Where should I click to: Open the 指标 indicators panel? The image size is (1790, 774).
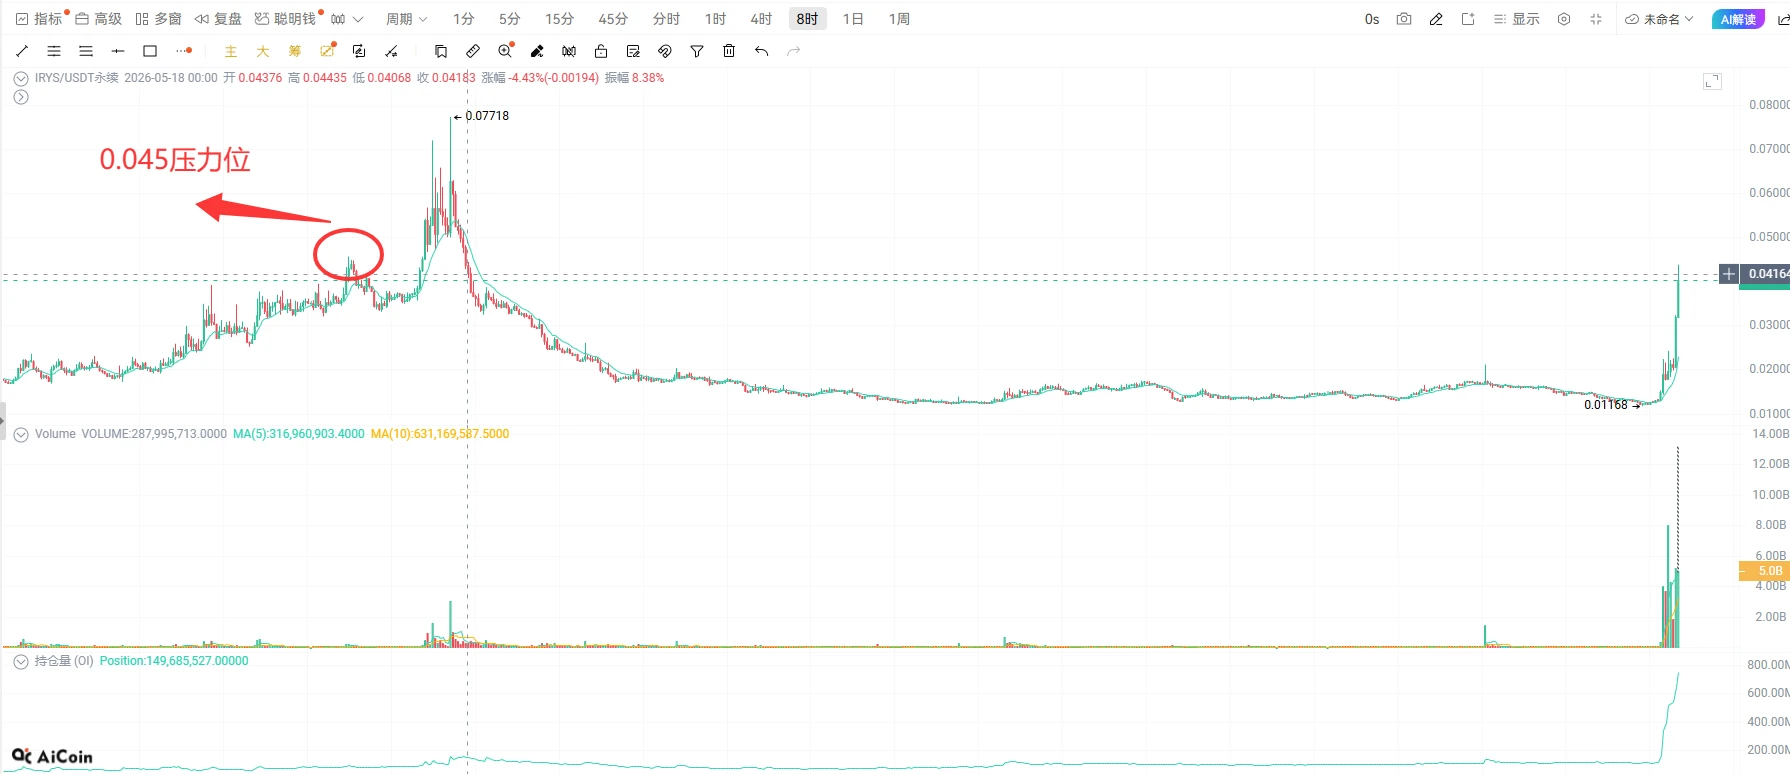point(39,19)
